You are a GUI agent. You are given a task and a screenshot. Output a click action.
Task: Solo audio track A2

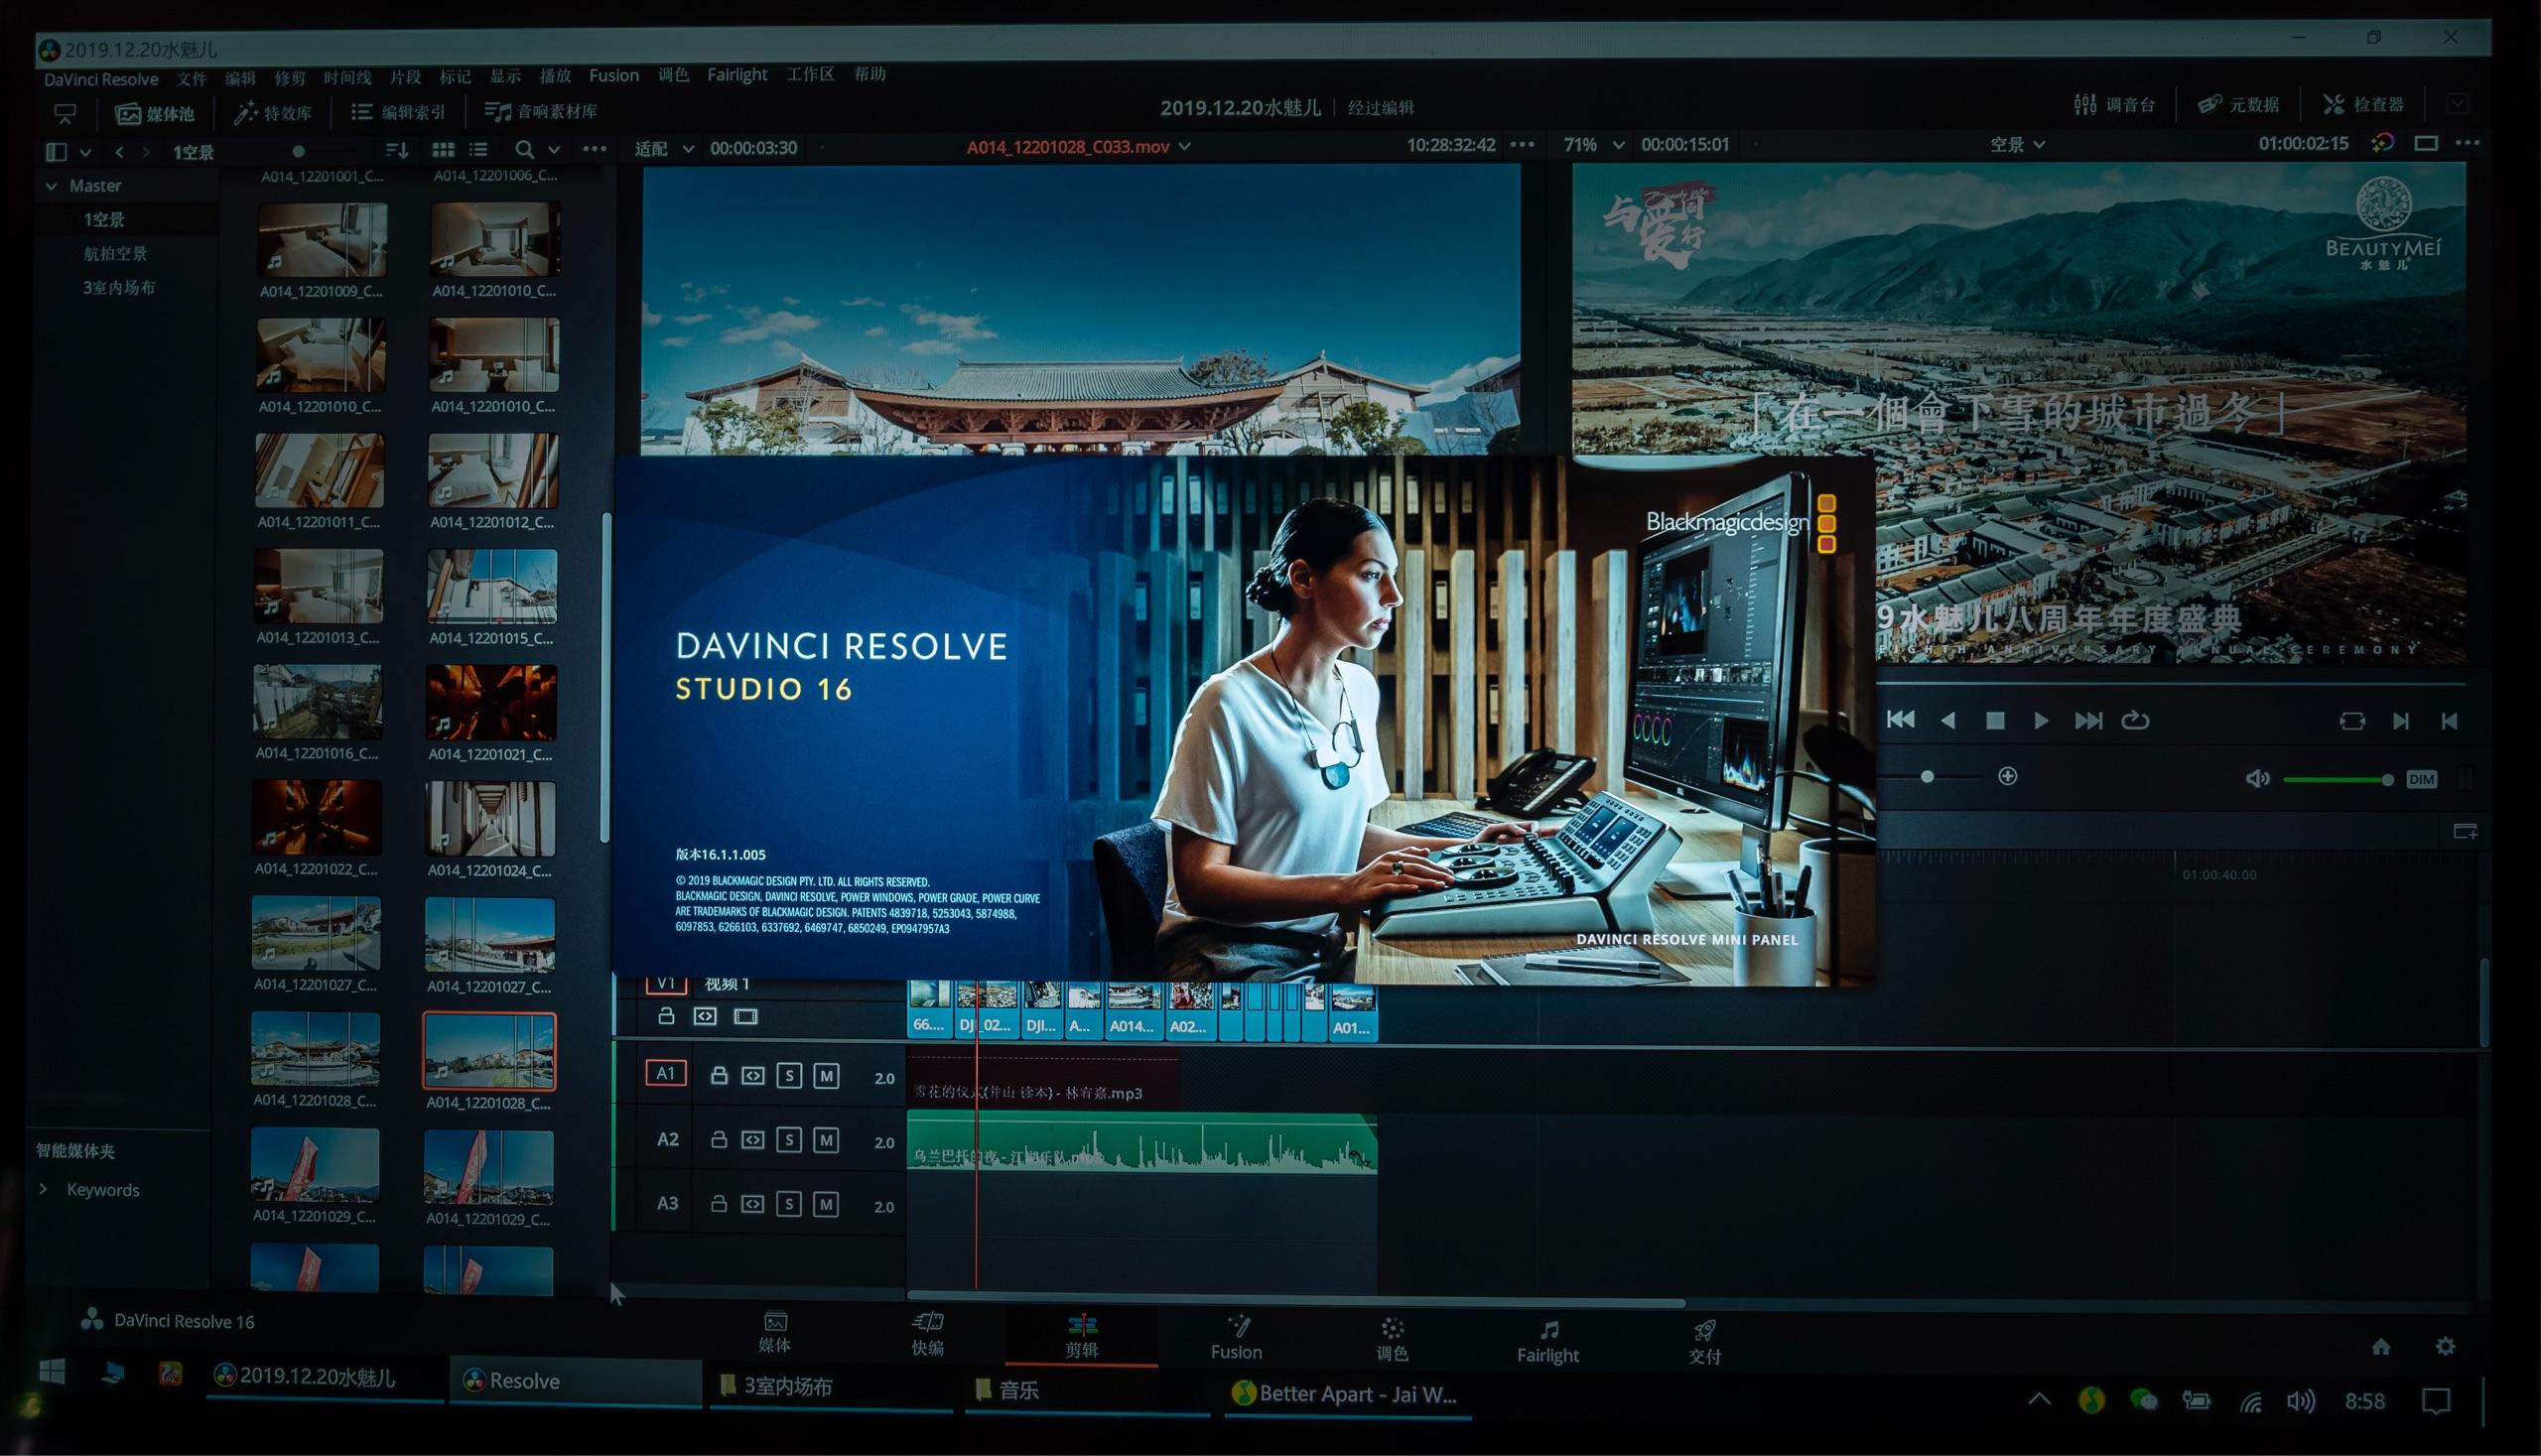tap(789, 1140)
